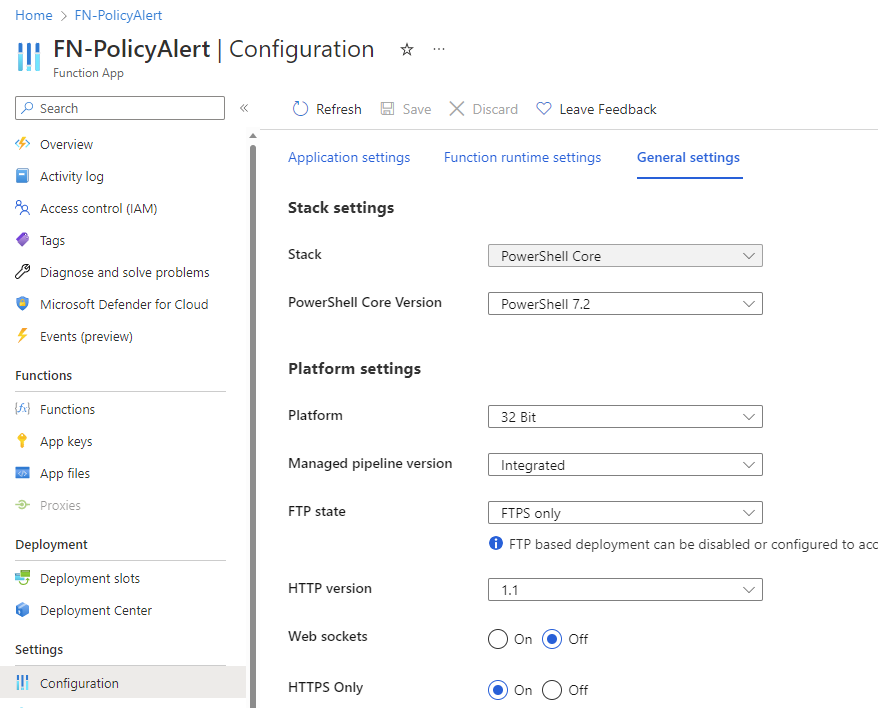Click the Discard X icon
Image resolution: width=878 pixels, height=708 pixels.
[x=457, y=109]
